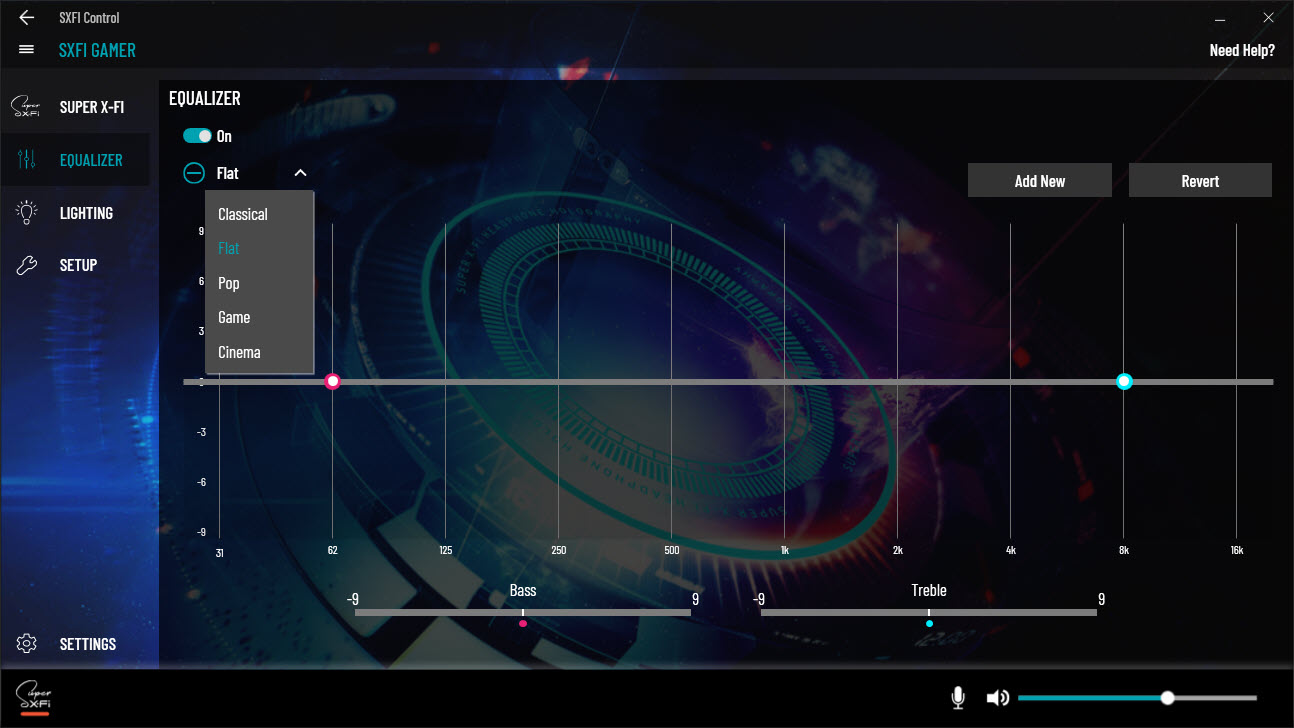
Task: Click the cyan treble handle at 8k
Action: (x=1124, y=381)
